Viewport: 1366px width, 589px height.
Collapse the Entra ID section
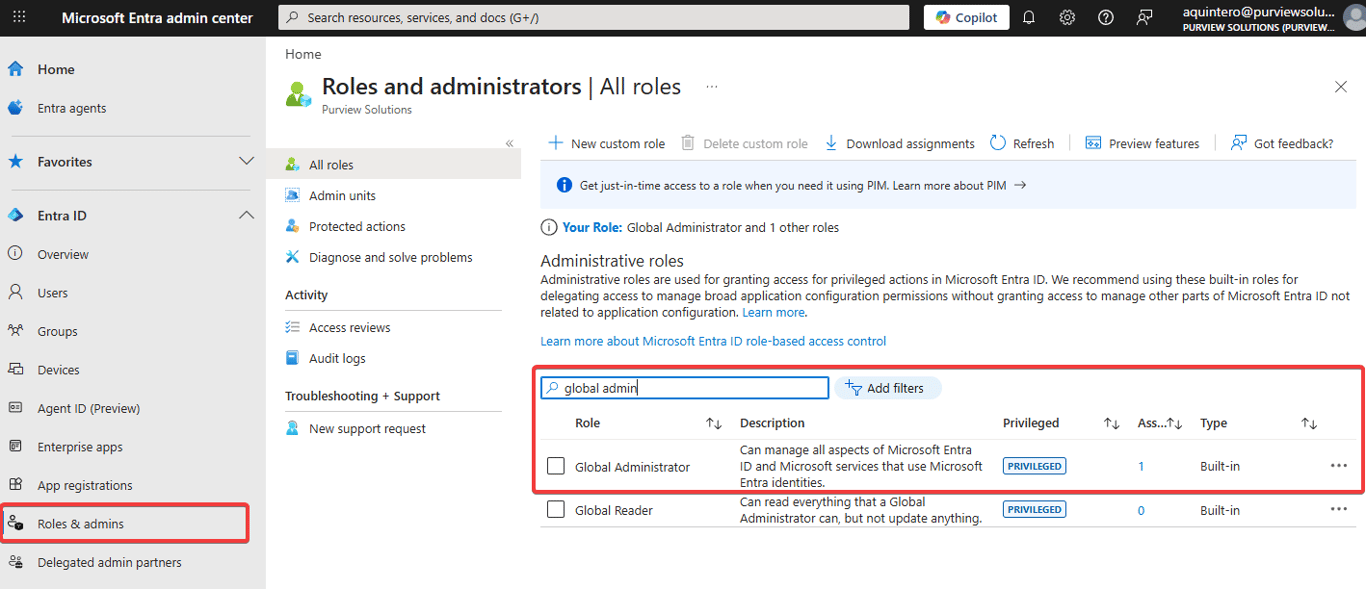[246, 215]
